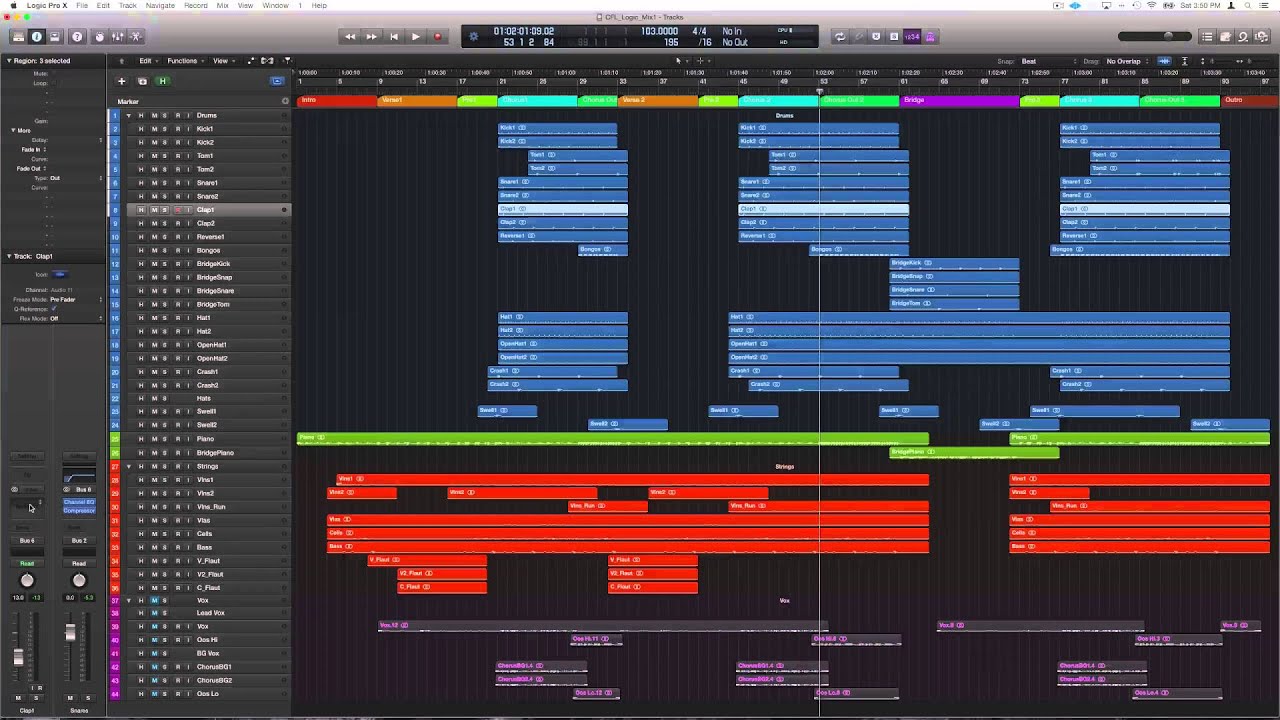The image size is (1280, 720).
Task: Toggle Cycle mode button
Action: [839, 37]
